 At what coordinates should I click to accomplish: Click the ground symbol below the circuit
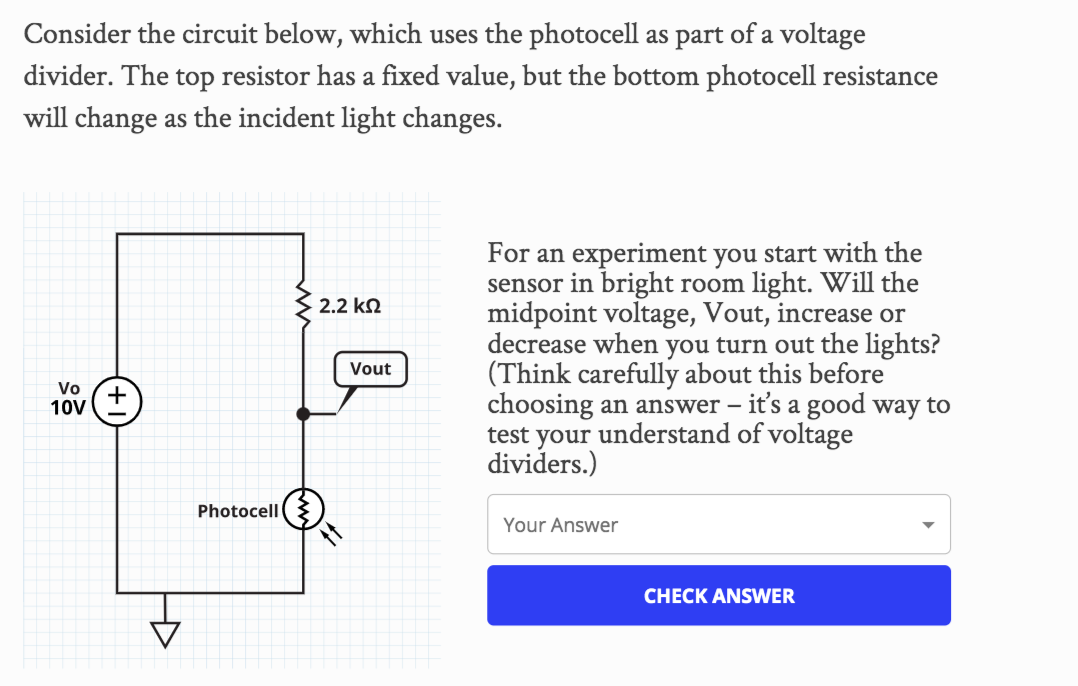(164, 628)
